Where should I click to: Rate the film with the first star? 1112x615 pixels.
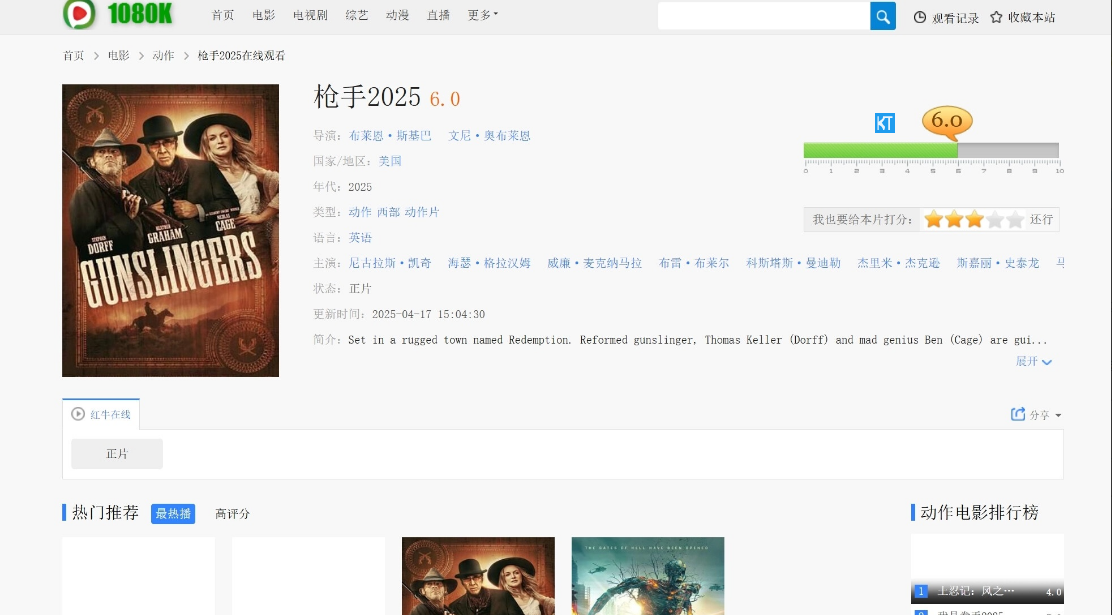click(933, 219)
